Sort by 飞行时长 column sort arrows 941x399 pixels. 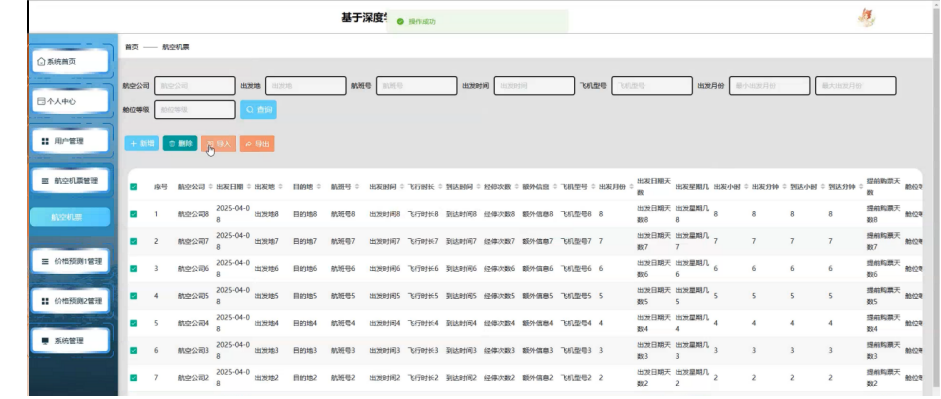(x=440, y=187)
